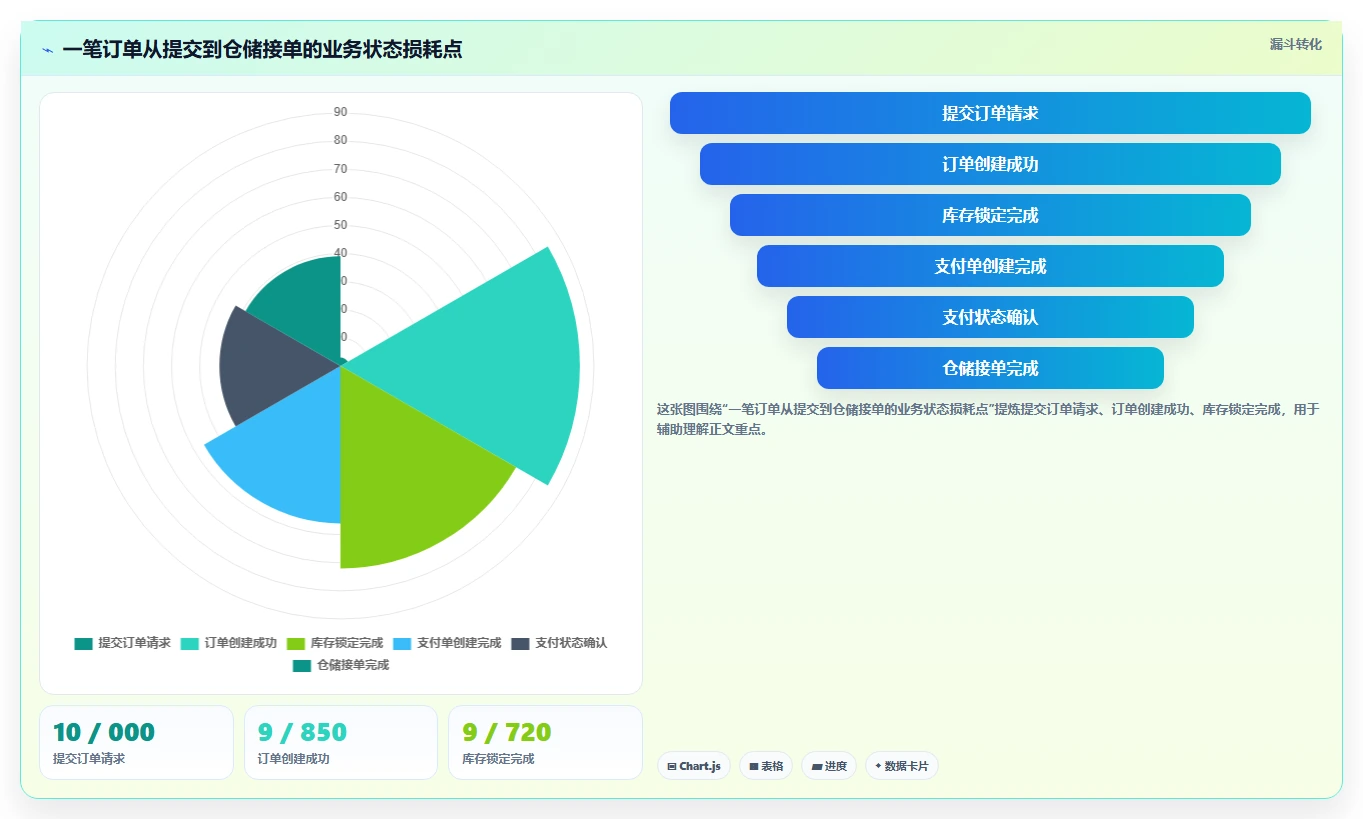Screen dimensions: 1363x819
Task: Click the title 一笔订单从提交到仓储接单的业务状态损耗点
Action: (x=262, y=49)
